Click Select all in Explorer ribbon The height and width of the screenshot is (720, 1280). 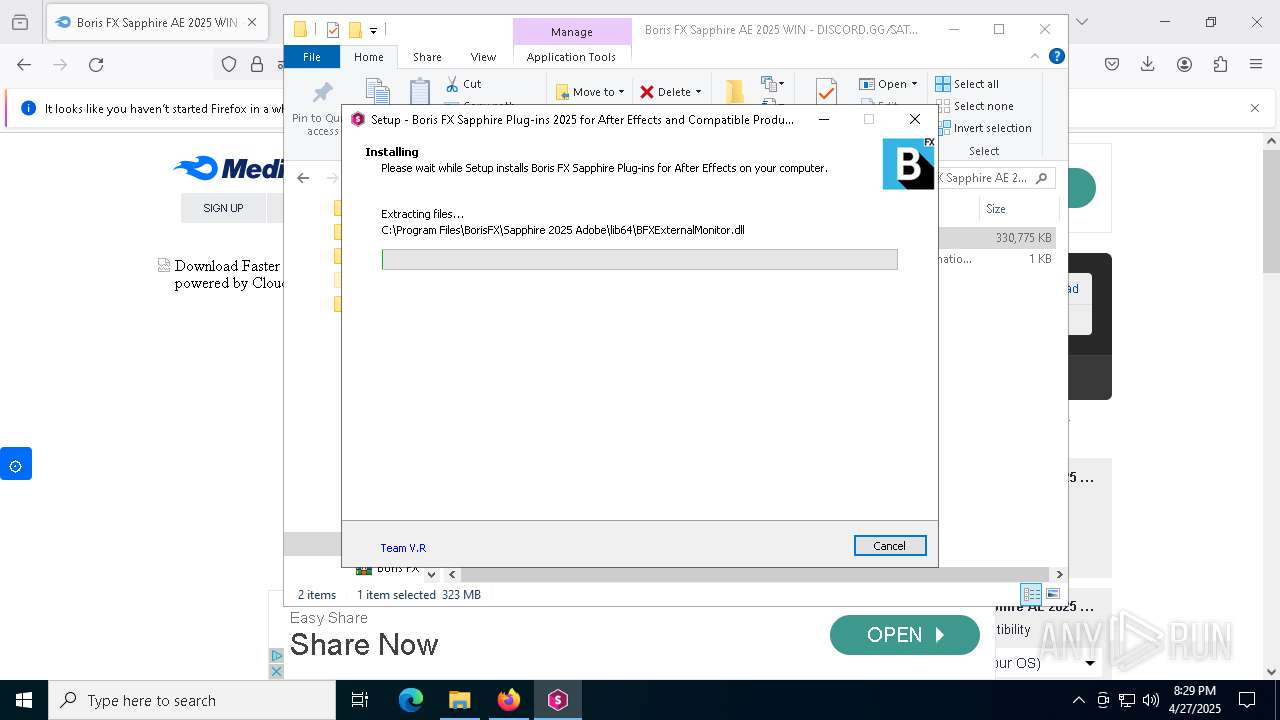pos(967,84)
